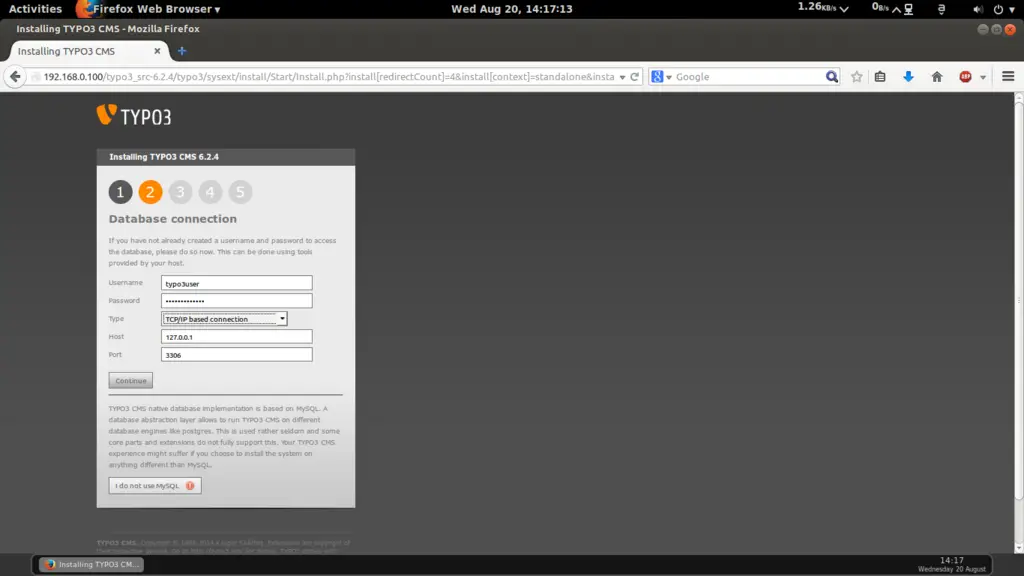This screenshot has width=1024, height=576.
Task: Click the Installing TYPO3 CMS 6.2.4 header text
Action: click(164, 157)
